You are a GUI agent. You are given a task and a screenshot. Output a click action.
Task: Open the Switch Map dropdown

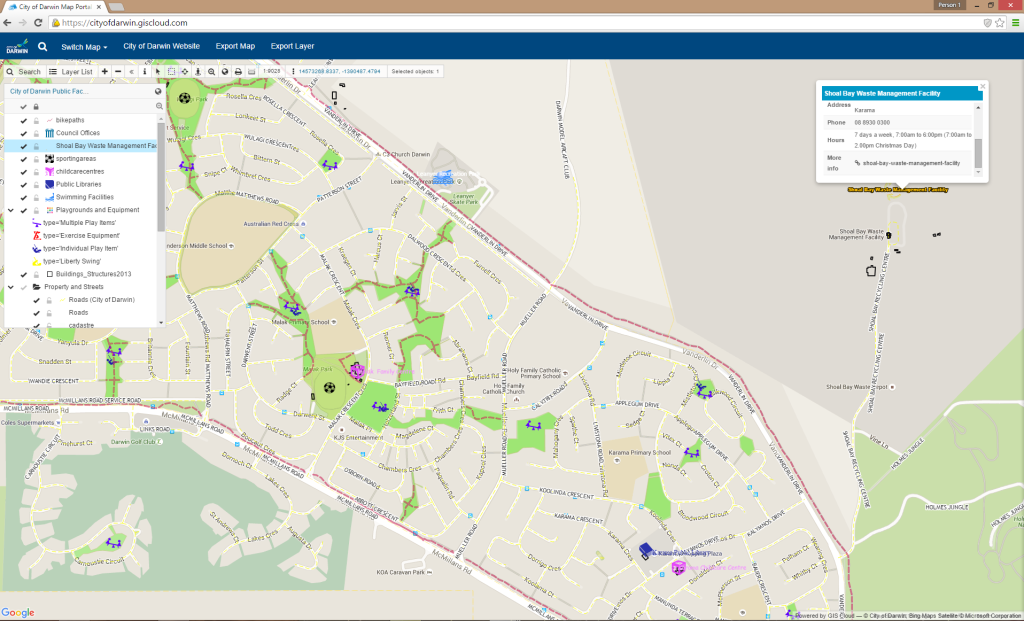[x=84, y=47]
